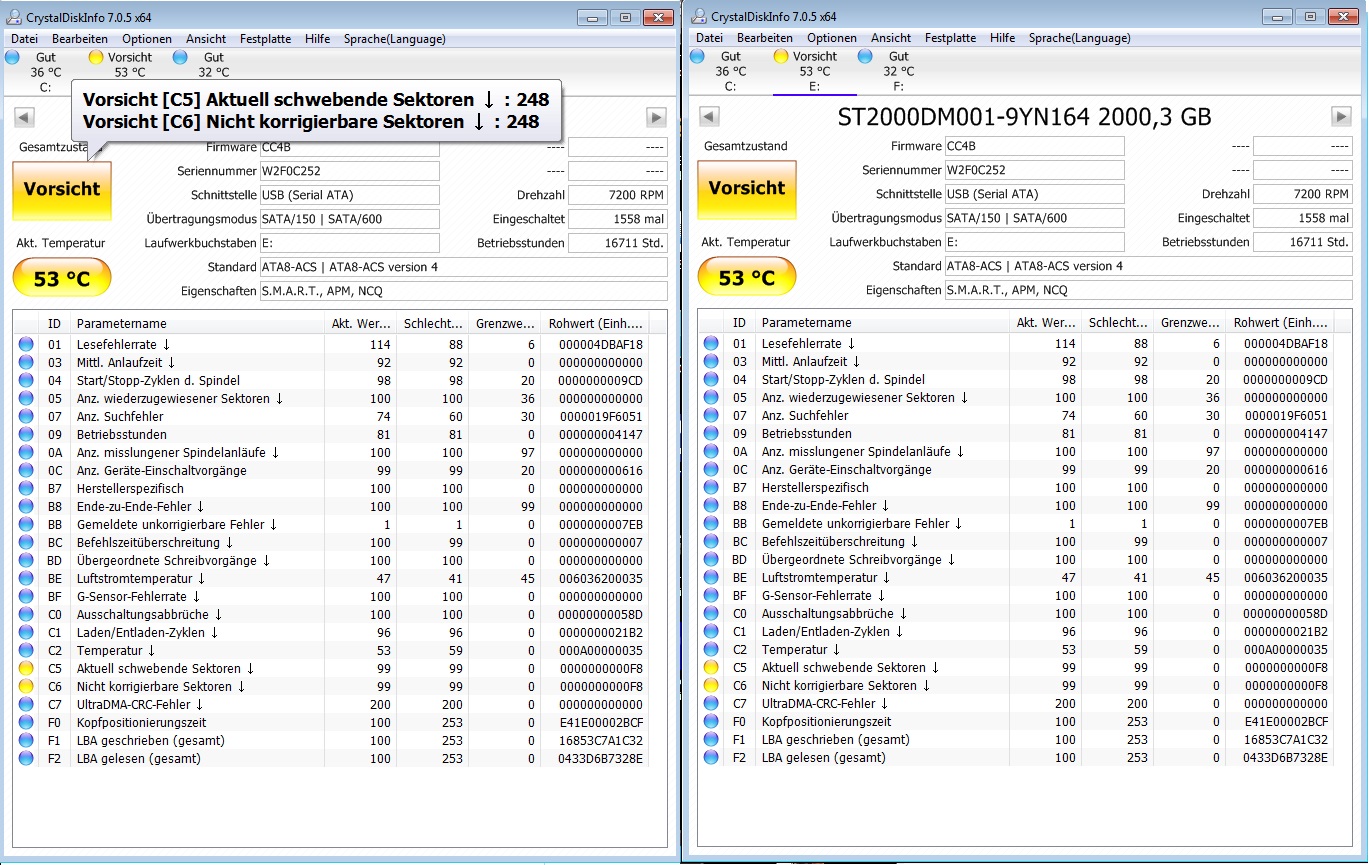1369x865 pixels.
Task: Click yellow icon for C5 row in right window
Action: [x=711, y=668]
